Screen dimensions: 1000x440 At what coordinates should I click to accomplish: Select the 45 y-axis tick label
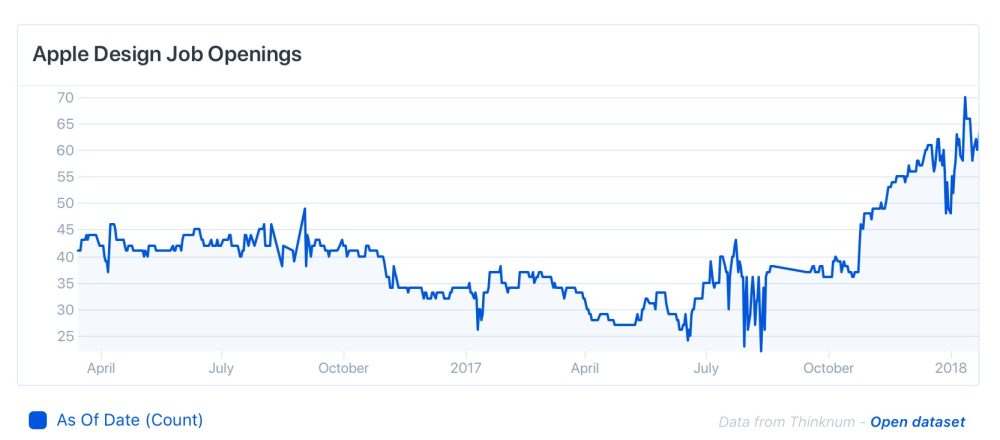click(x=67, y=230)
